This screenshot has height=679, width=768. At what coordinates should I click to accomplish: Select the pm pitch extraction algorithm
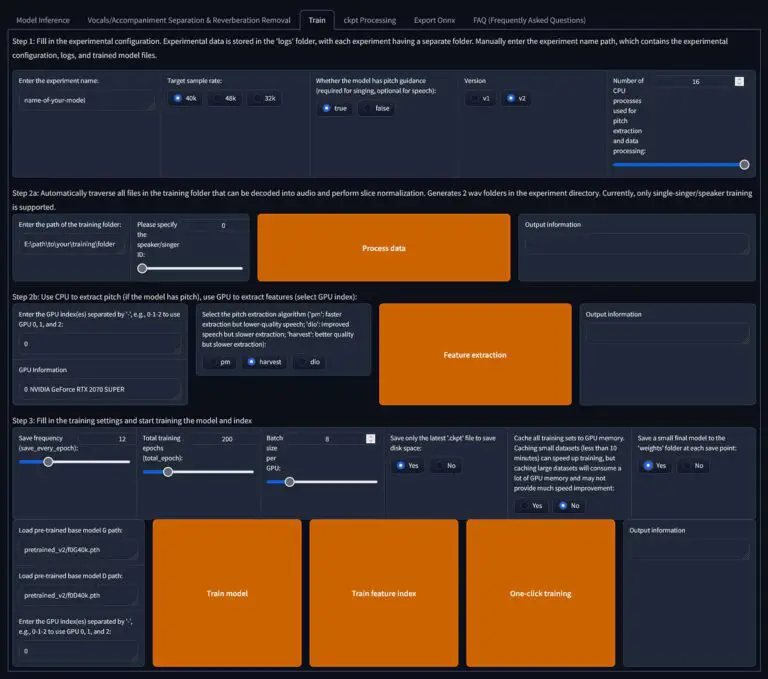(219, 362)
